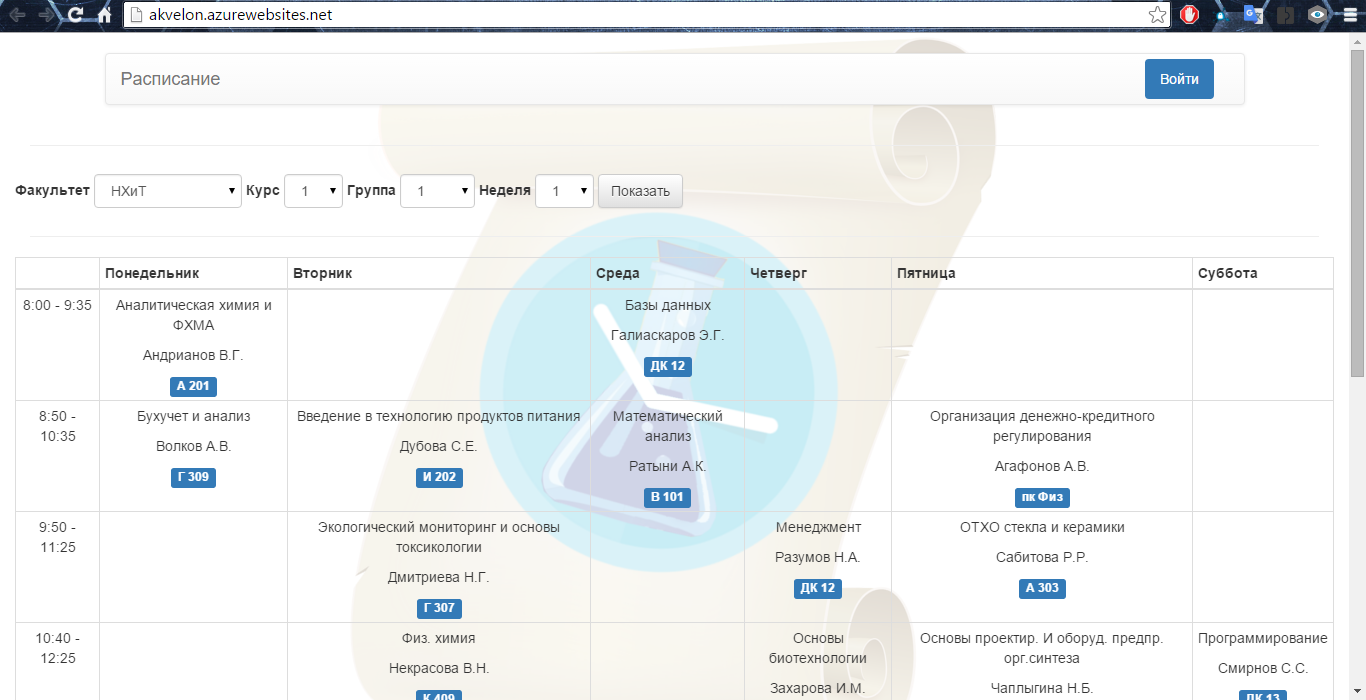This screenshot has width=1366, height=700.
Task: Click ДК 12 badge under Базы данных
Action: pyautogui.click(x=667, y=367)
